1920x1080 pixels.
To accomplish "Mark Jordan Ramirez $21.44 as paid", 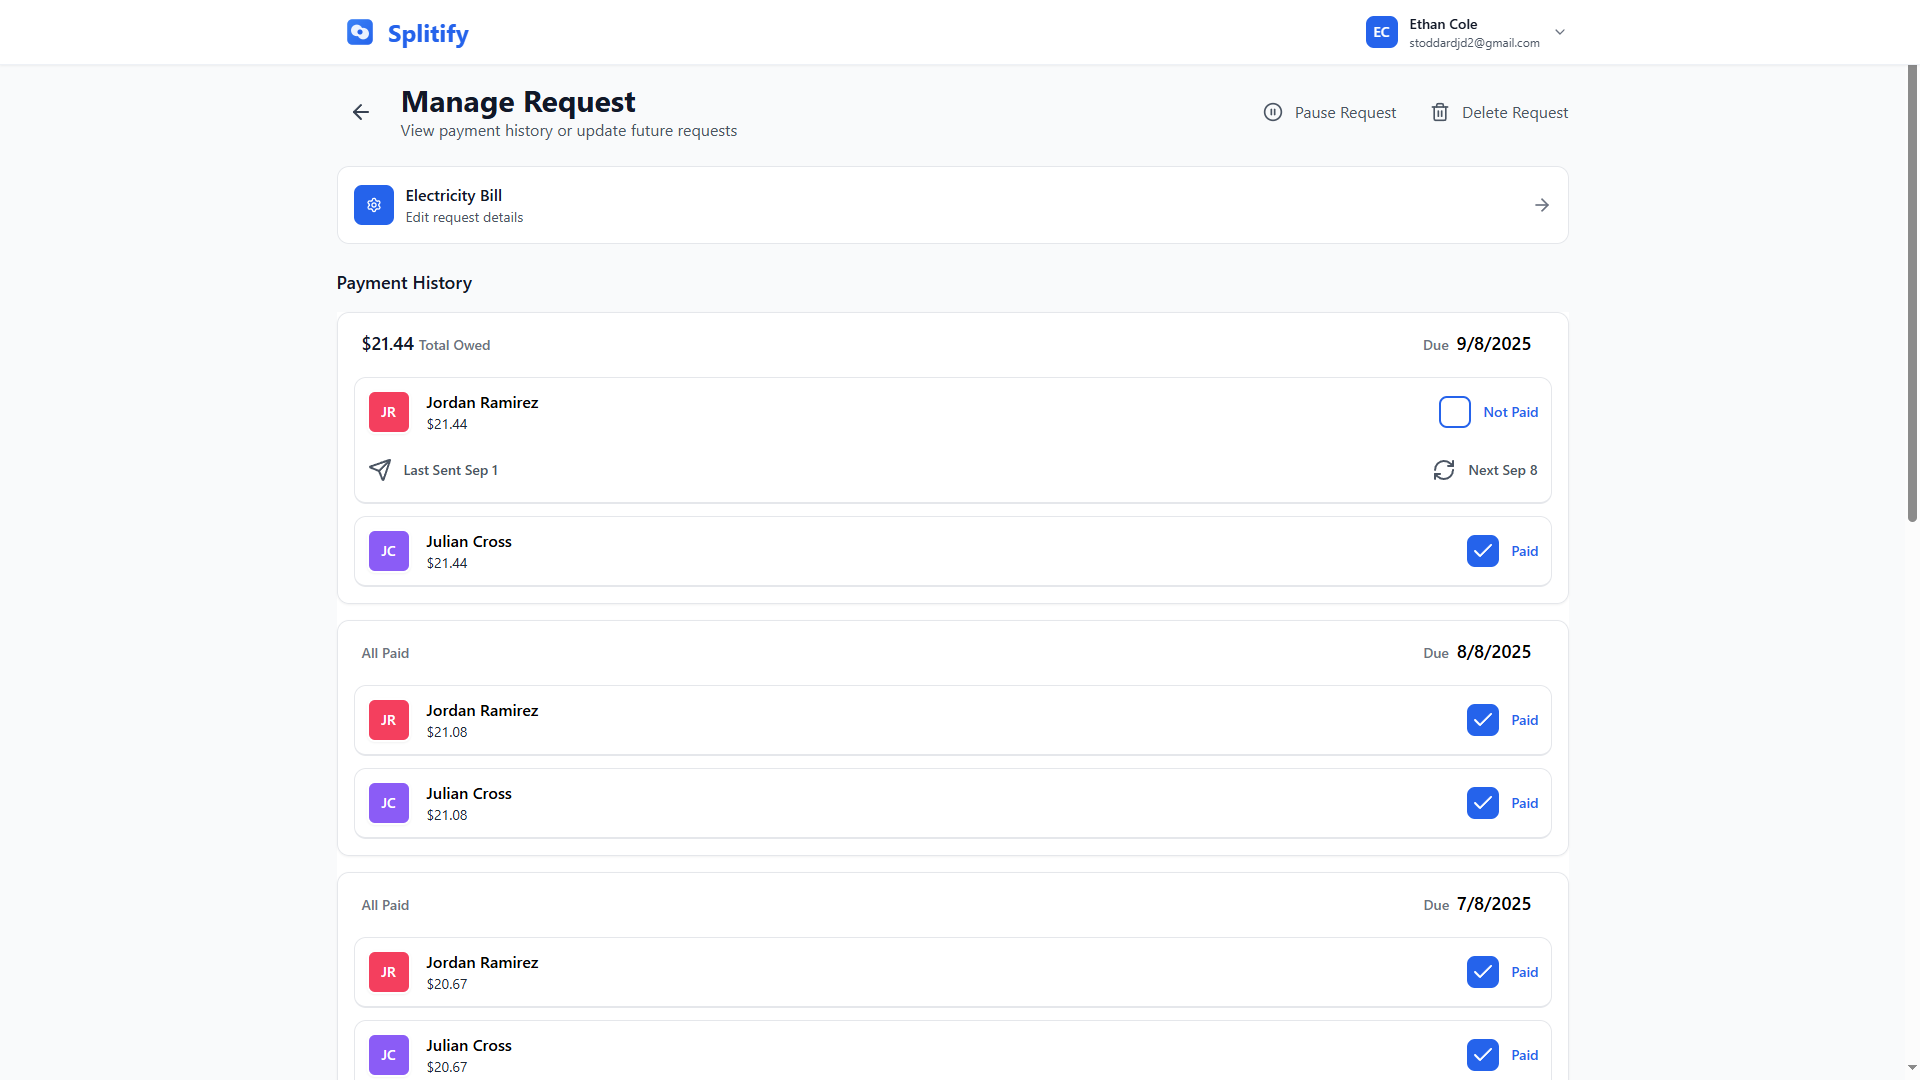I will click(1454, 412).
